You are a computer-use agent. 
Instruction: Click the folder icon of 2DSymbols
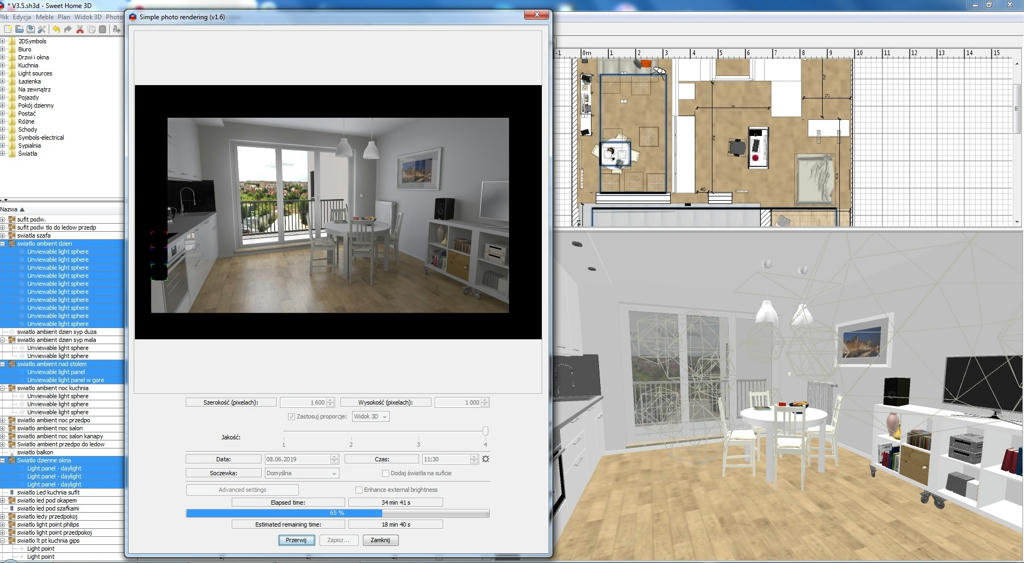pos(12,41)
